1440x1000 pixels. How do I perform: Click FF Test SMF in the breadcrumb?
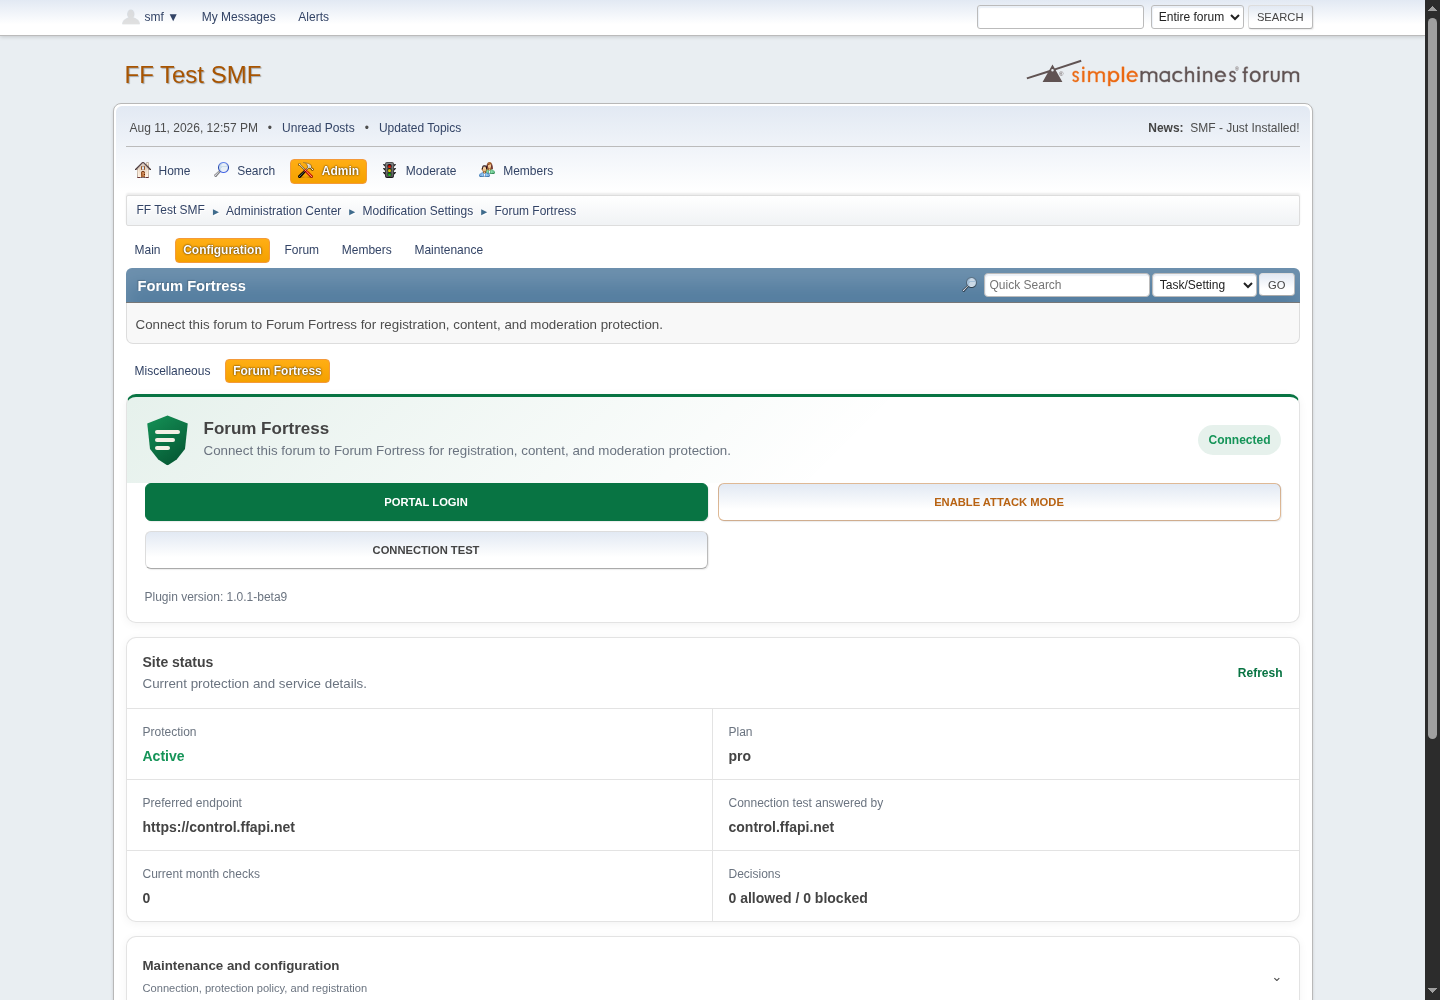point(170,210)
